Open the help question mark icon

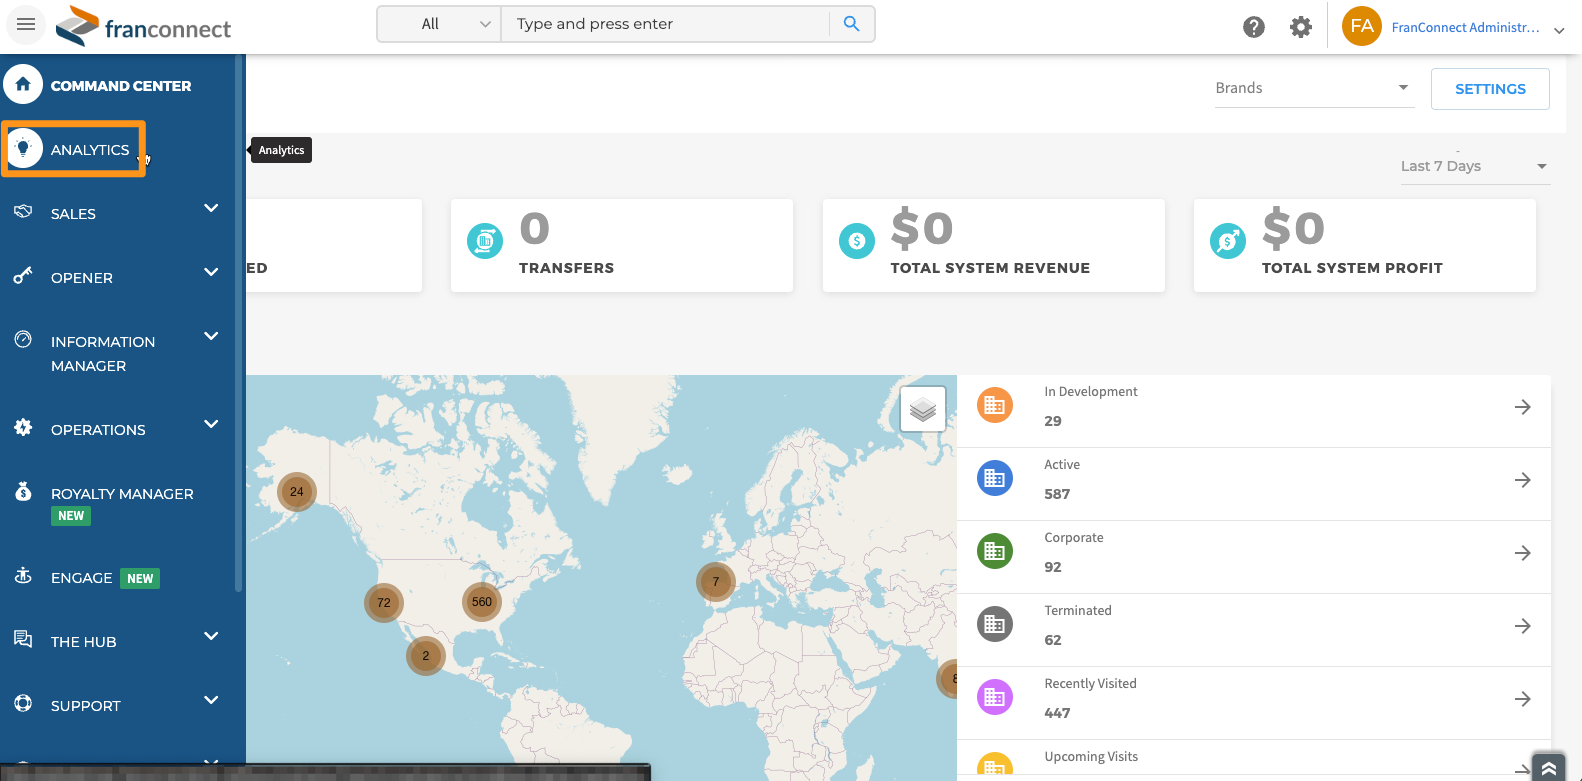1254,27
